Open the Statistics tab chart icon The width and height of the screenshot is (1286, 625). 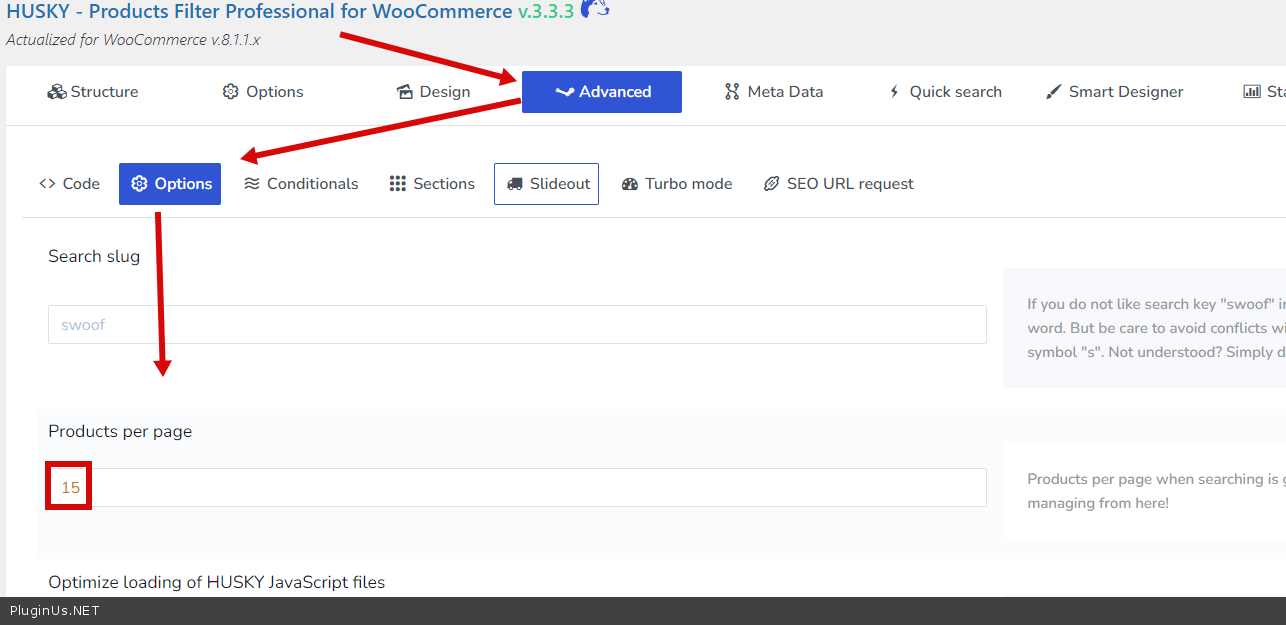pos(1252,92)
